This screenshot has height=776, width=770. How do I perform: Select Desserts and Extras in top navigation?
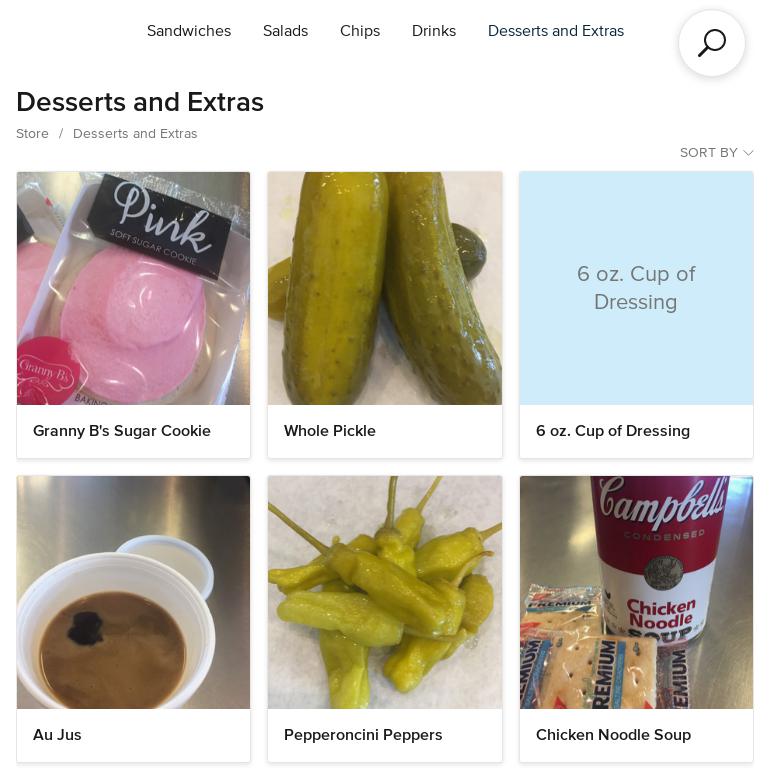[556, 31]
